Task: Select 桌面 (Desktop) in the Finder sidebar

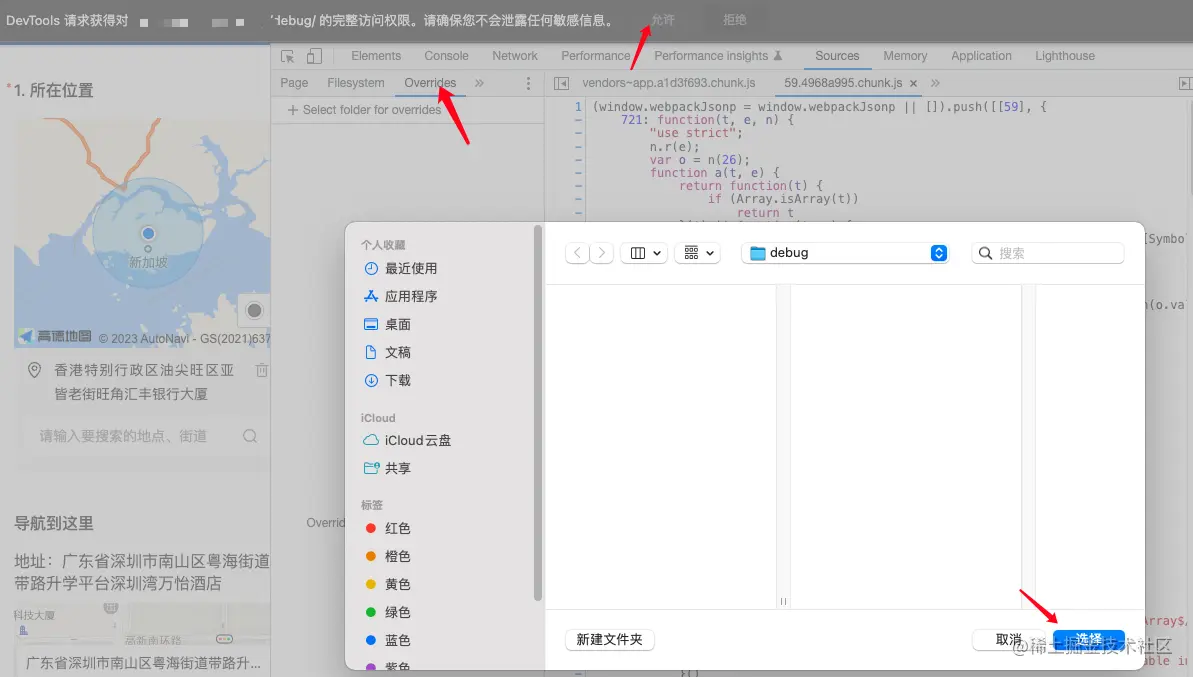Action: tap(399, 324)
